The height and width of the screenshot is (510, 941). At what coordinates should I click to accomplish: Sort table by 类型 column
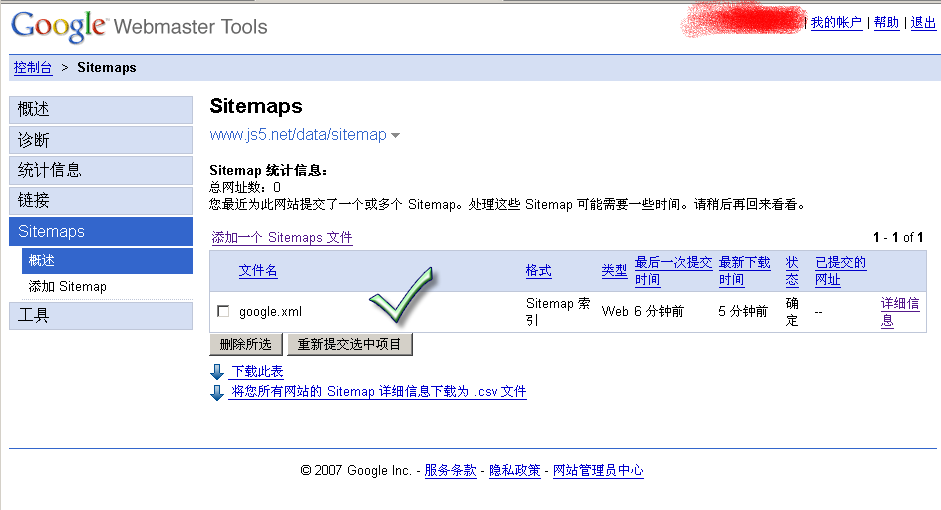[x=615, y=271]
